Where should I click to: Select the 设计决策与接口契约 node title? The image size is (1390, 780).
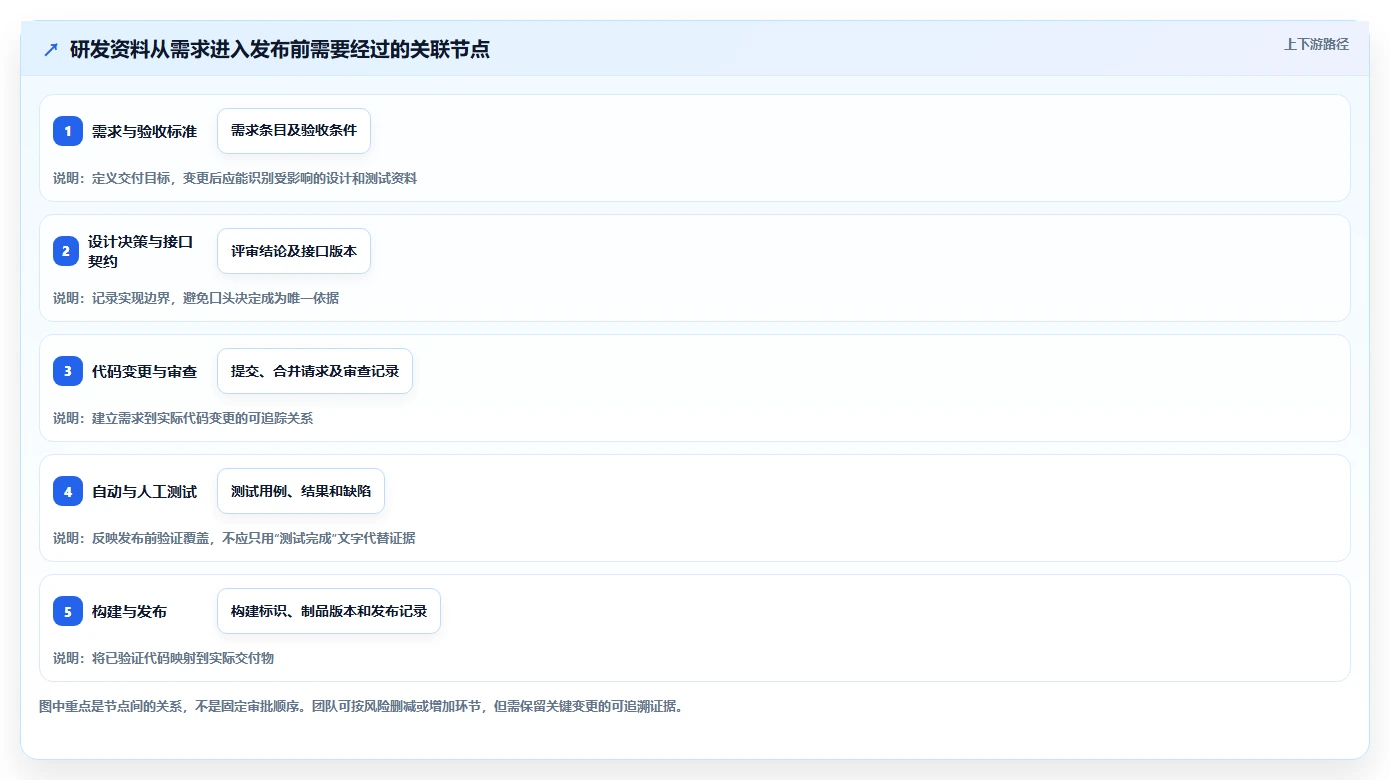coord(140,251)
